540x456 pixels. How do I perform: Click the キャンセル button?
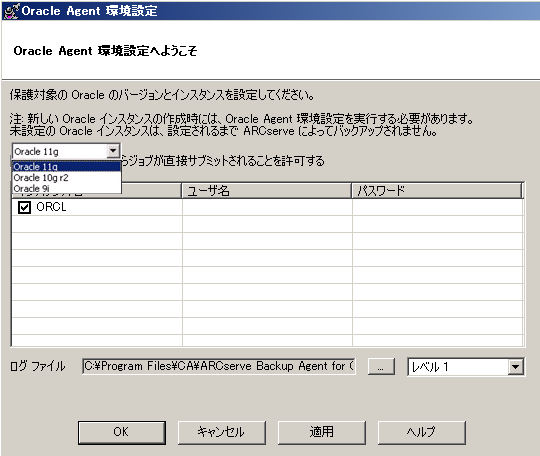tap(221, 432)
